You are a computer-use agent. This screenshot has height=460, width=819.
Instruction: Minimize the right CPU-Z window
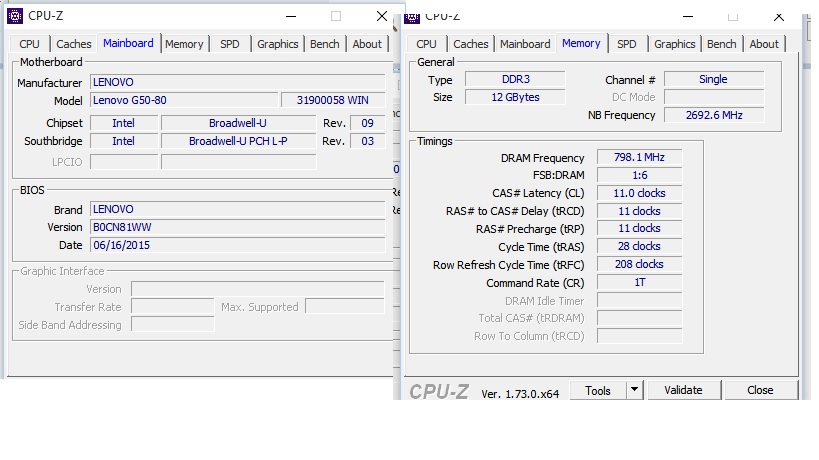click(688, 17)
